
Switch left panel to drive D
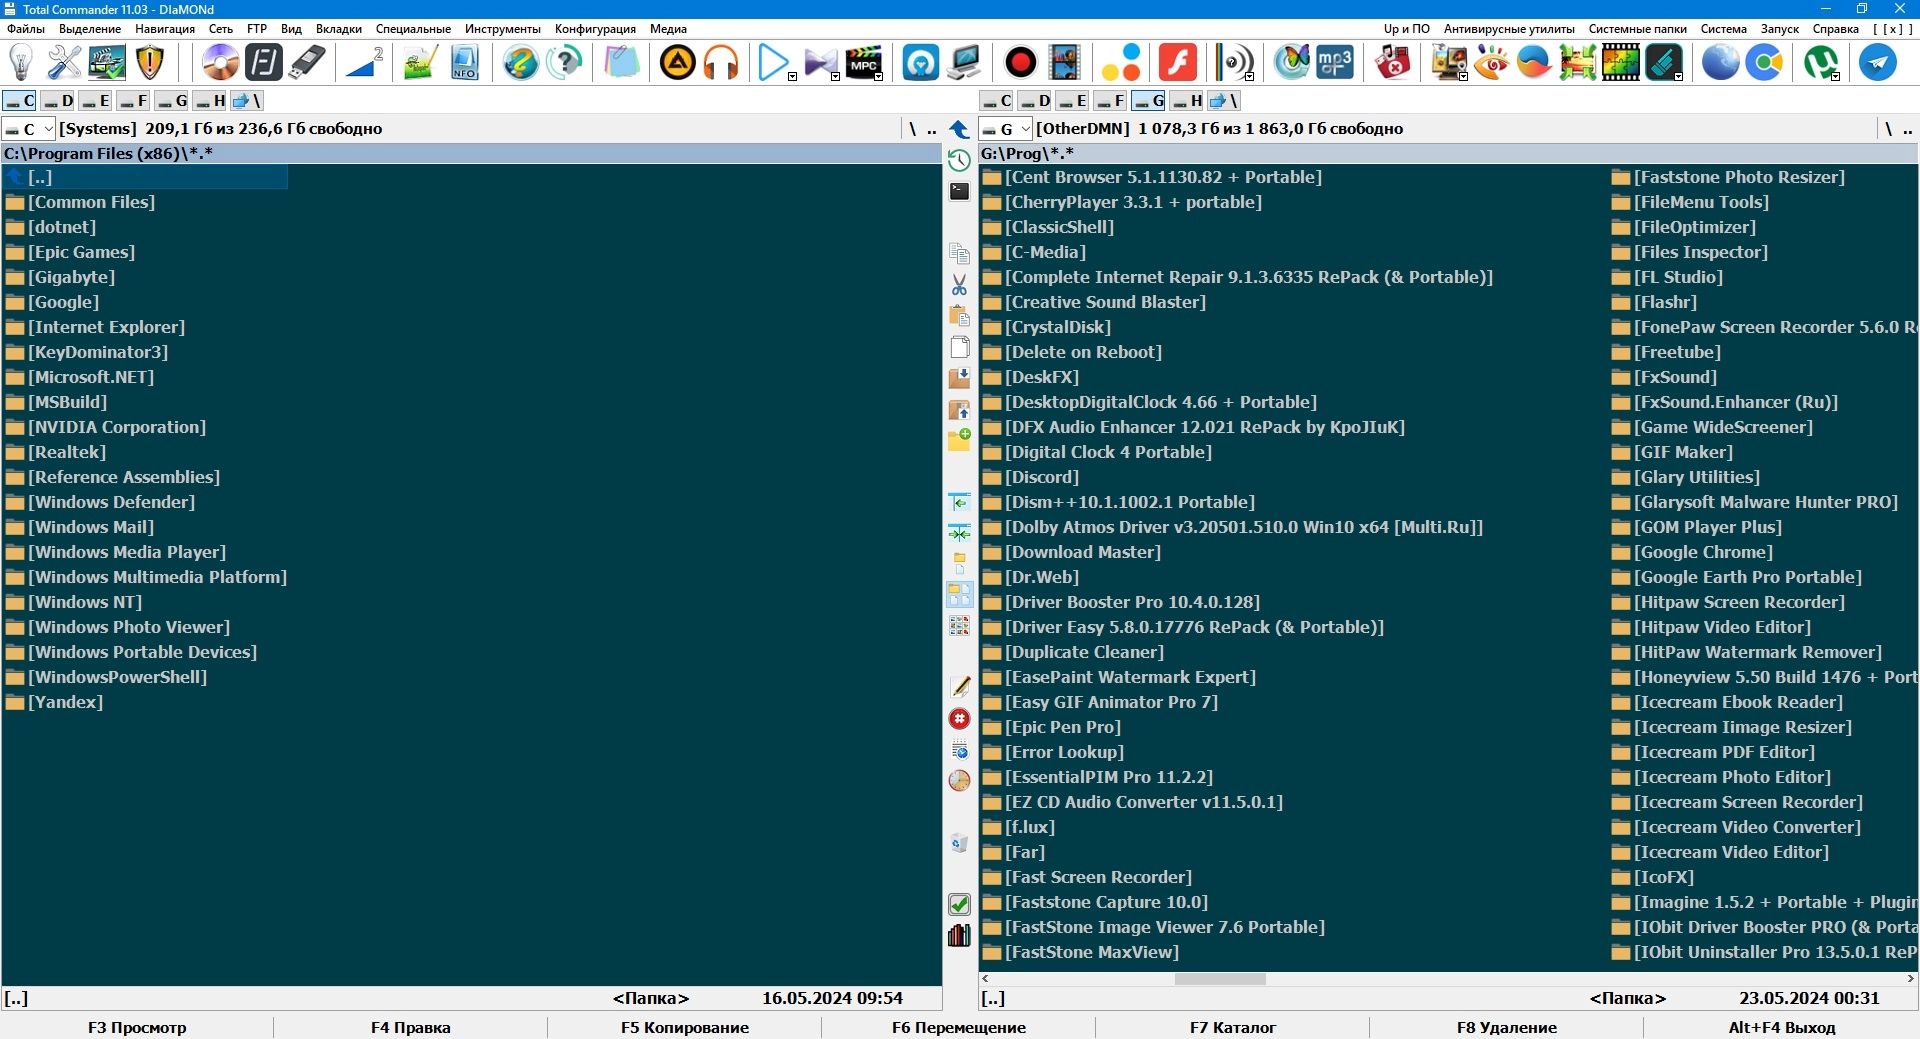58,101
